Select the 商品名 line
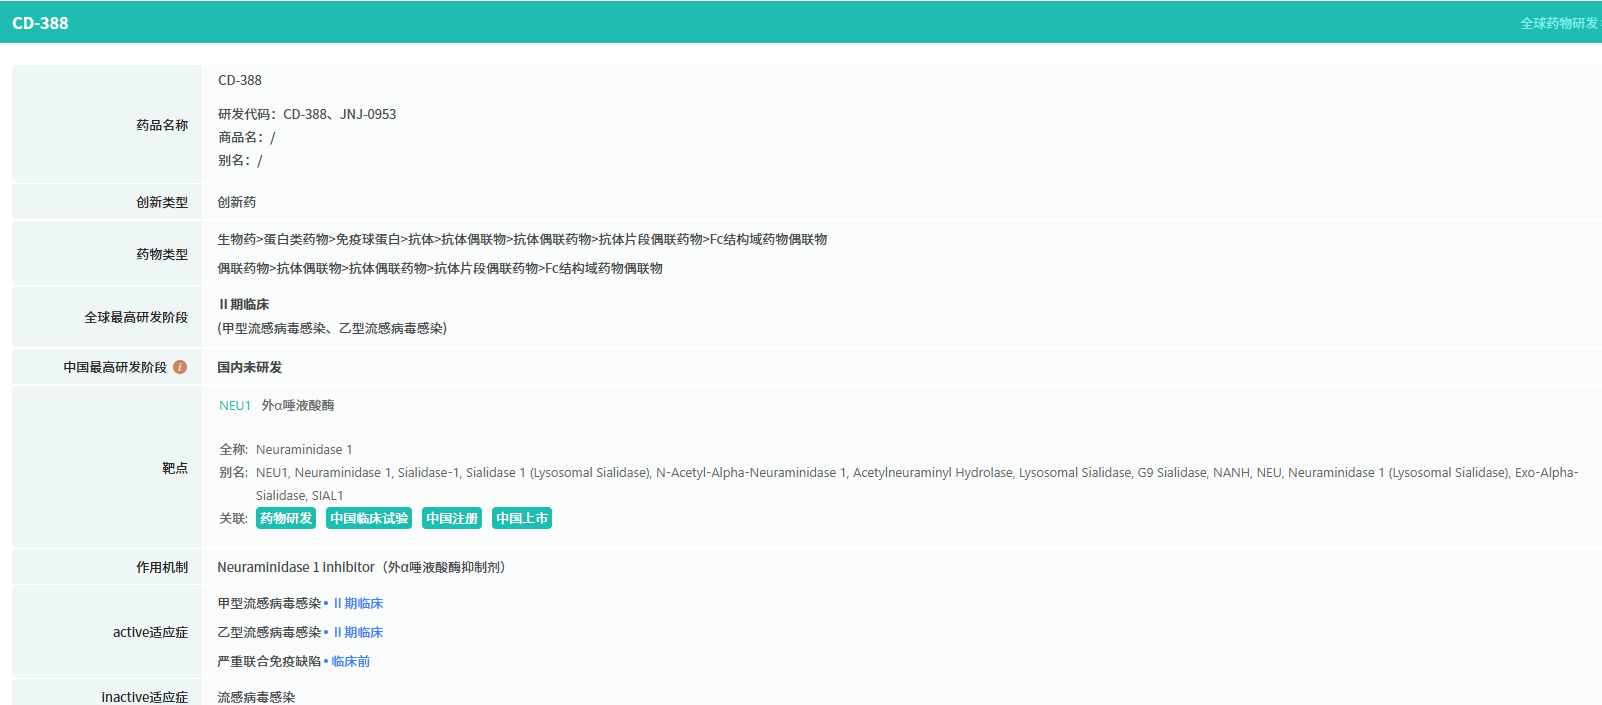The image size is (1602, 705). coord(247,137)
